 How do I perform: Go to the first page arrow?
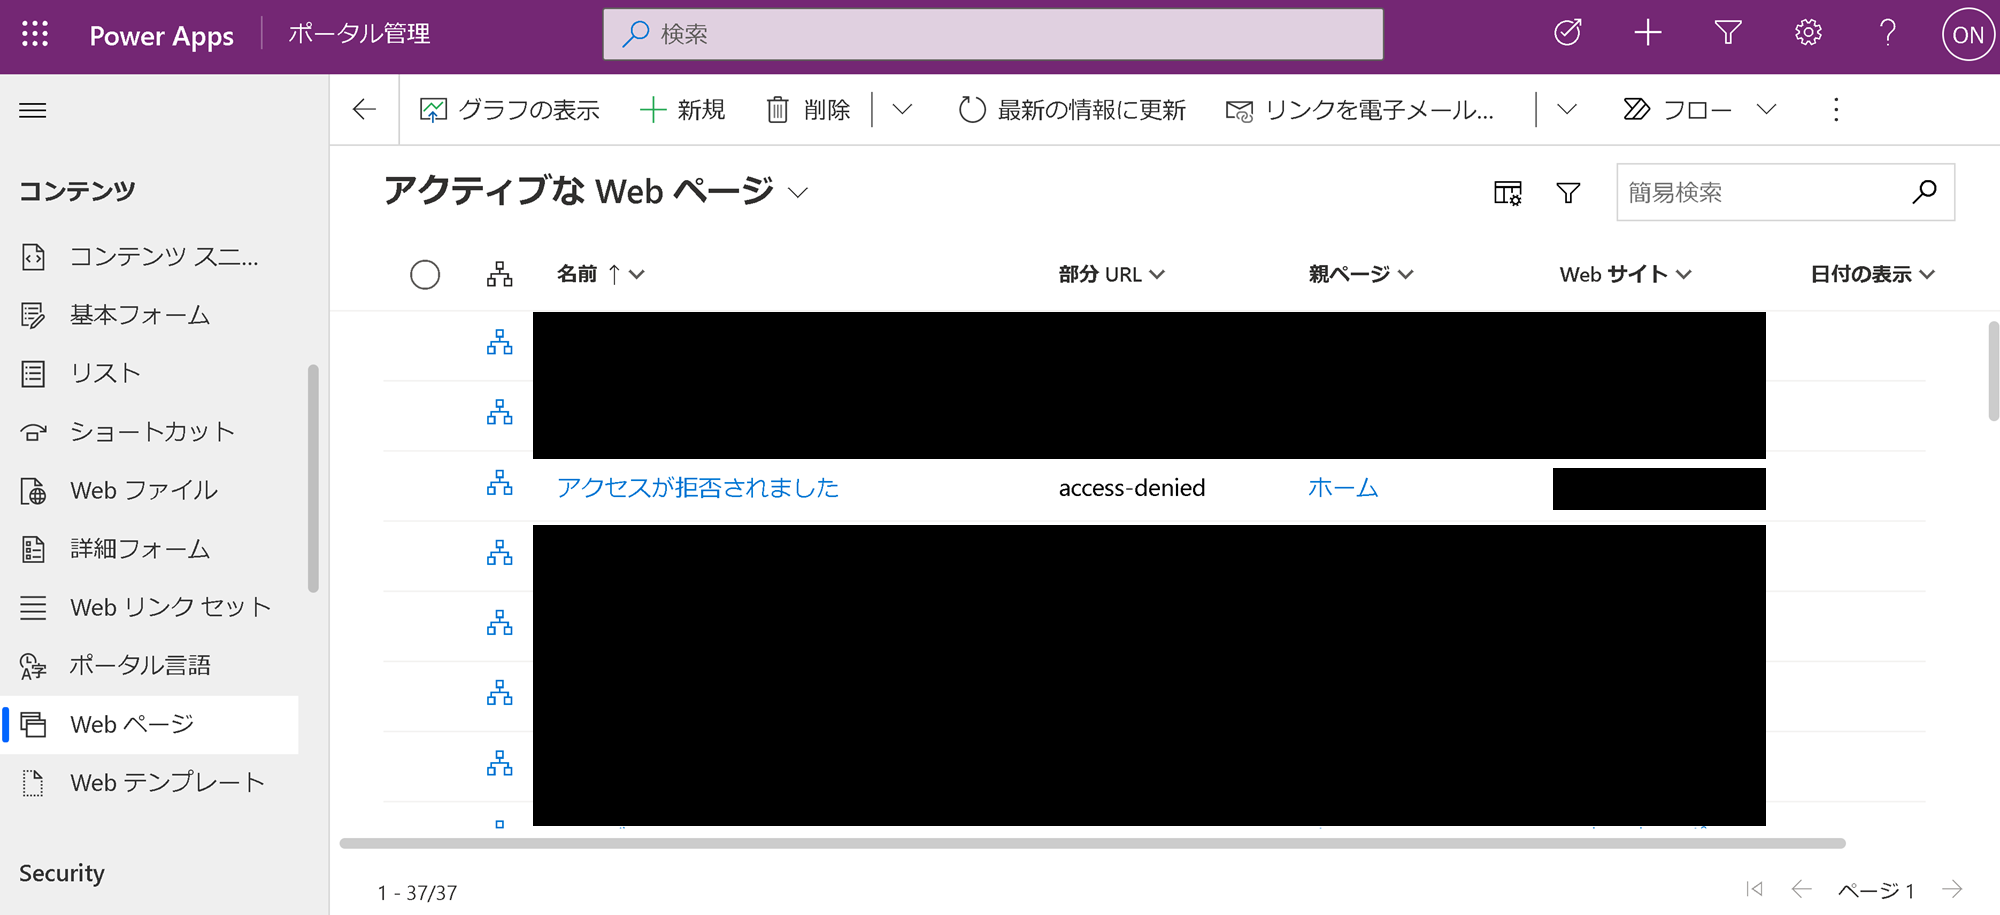coord(1754,889)
